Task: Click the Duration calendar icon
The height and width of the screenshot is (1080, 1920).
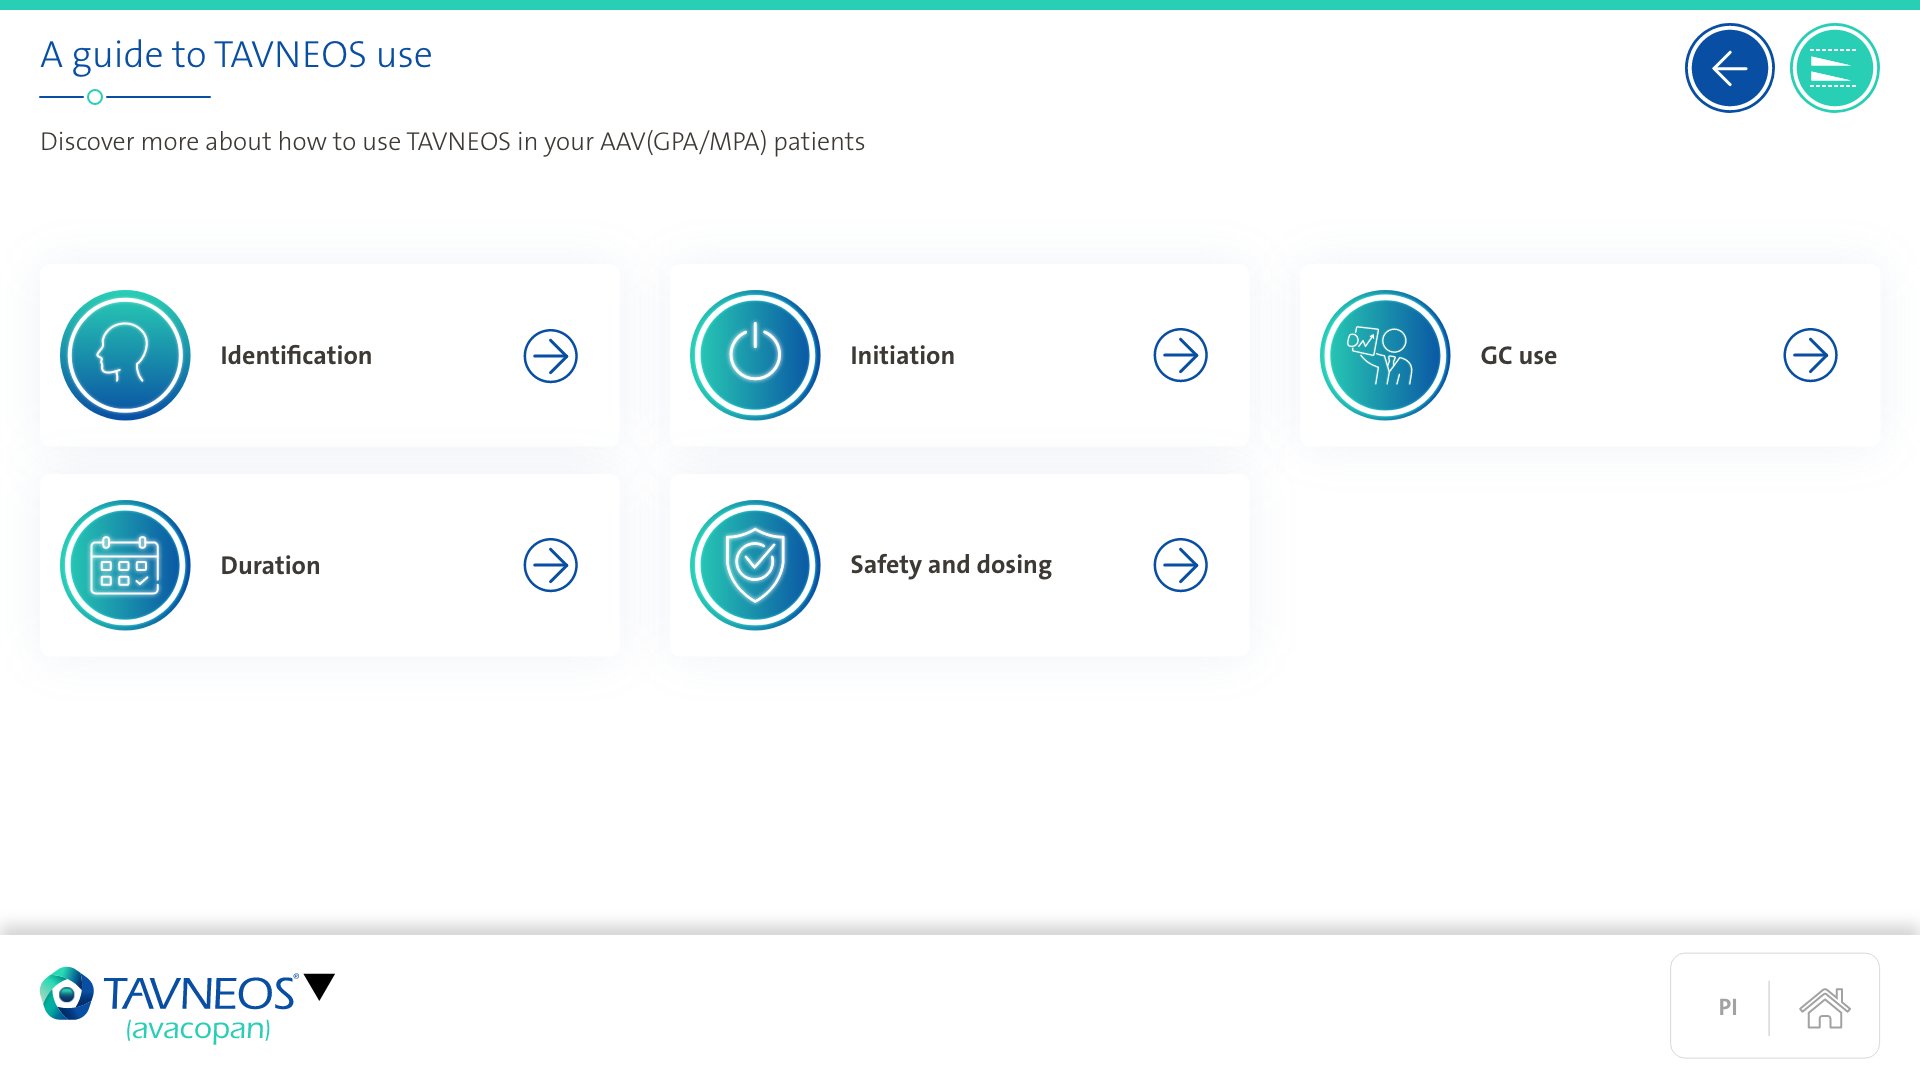Action: (x=125, y=565)
